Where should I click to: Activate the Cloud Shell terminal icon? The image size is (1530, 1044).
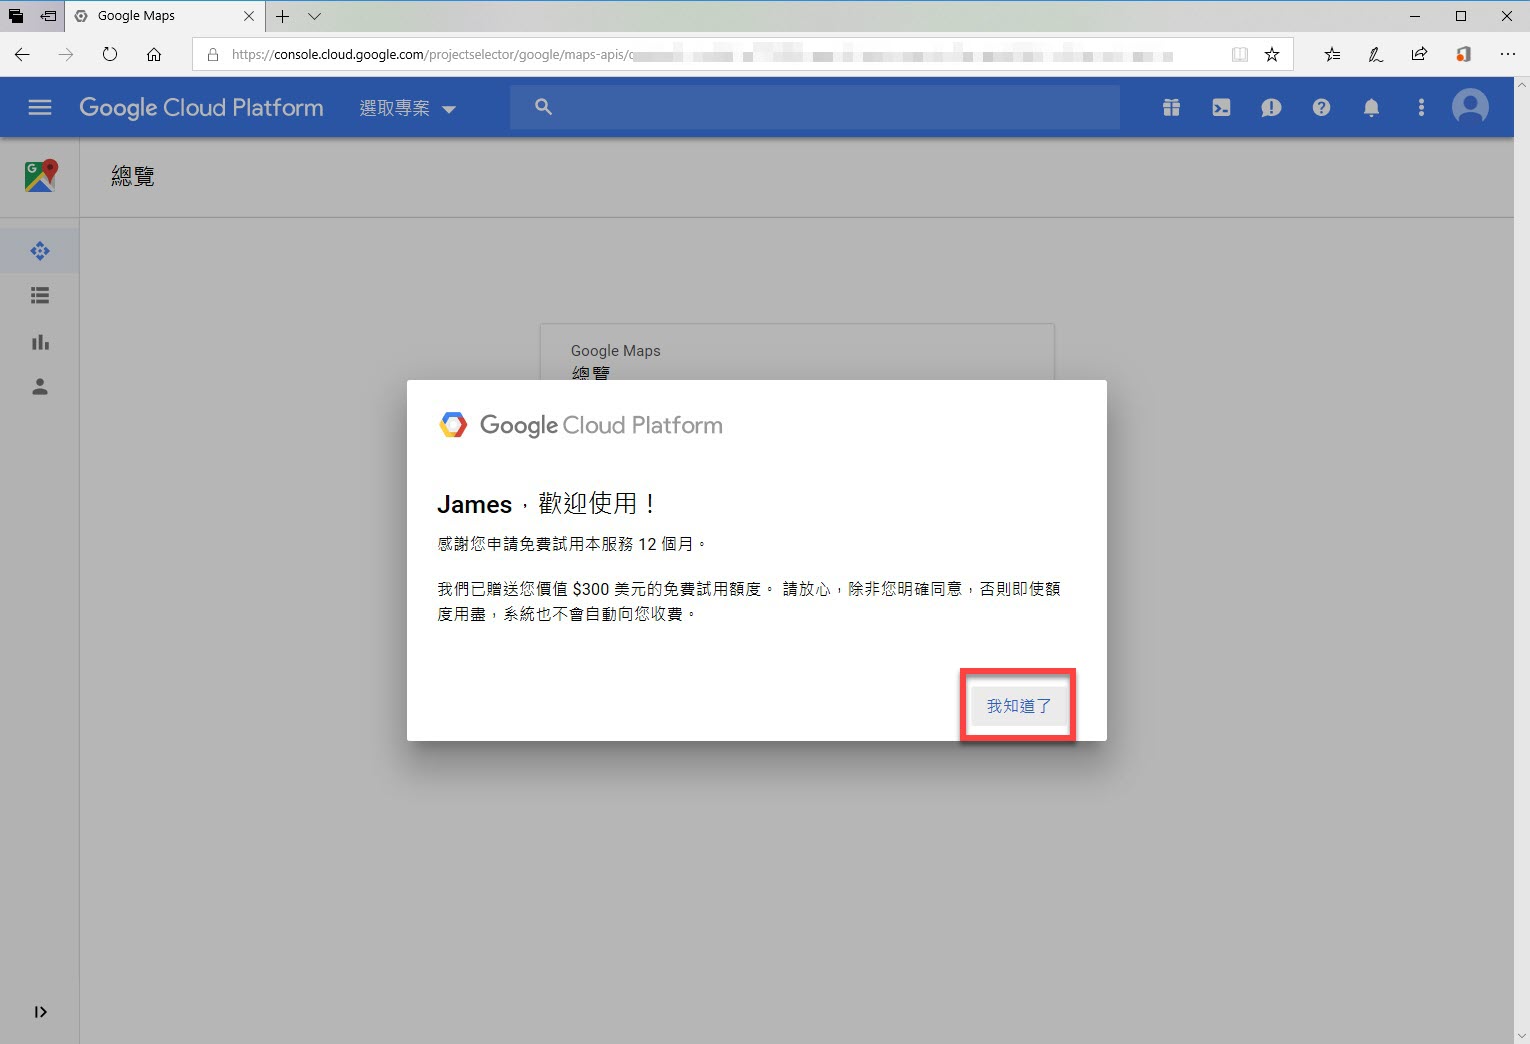click(x=1221, y=107)
